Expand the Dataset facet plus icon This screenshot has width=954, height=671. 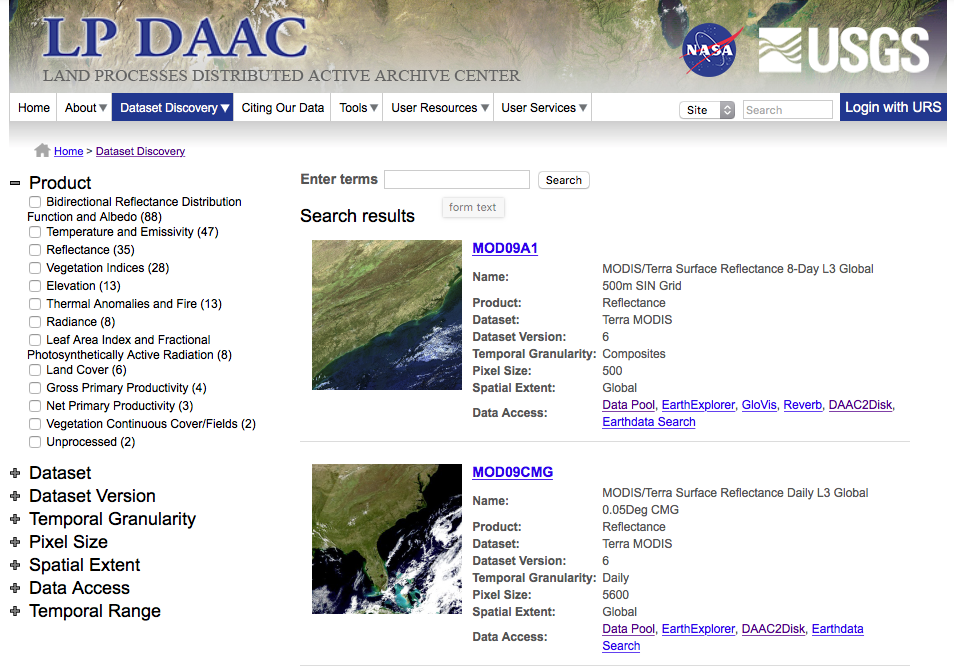tap(15, 473)
